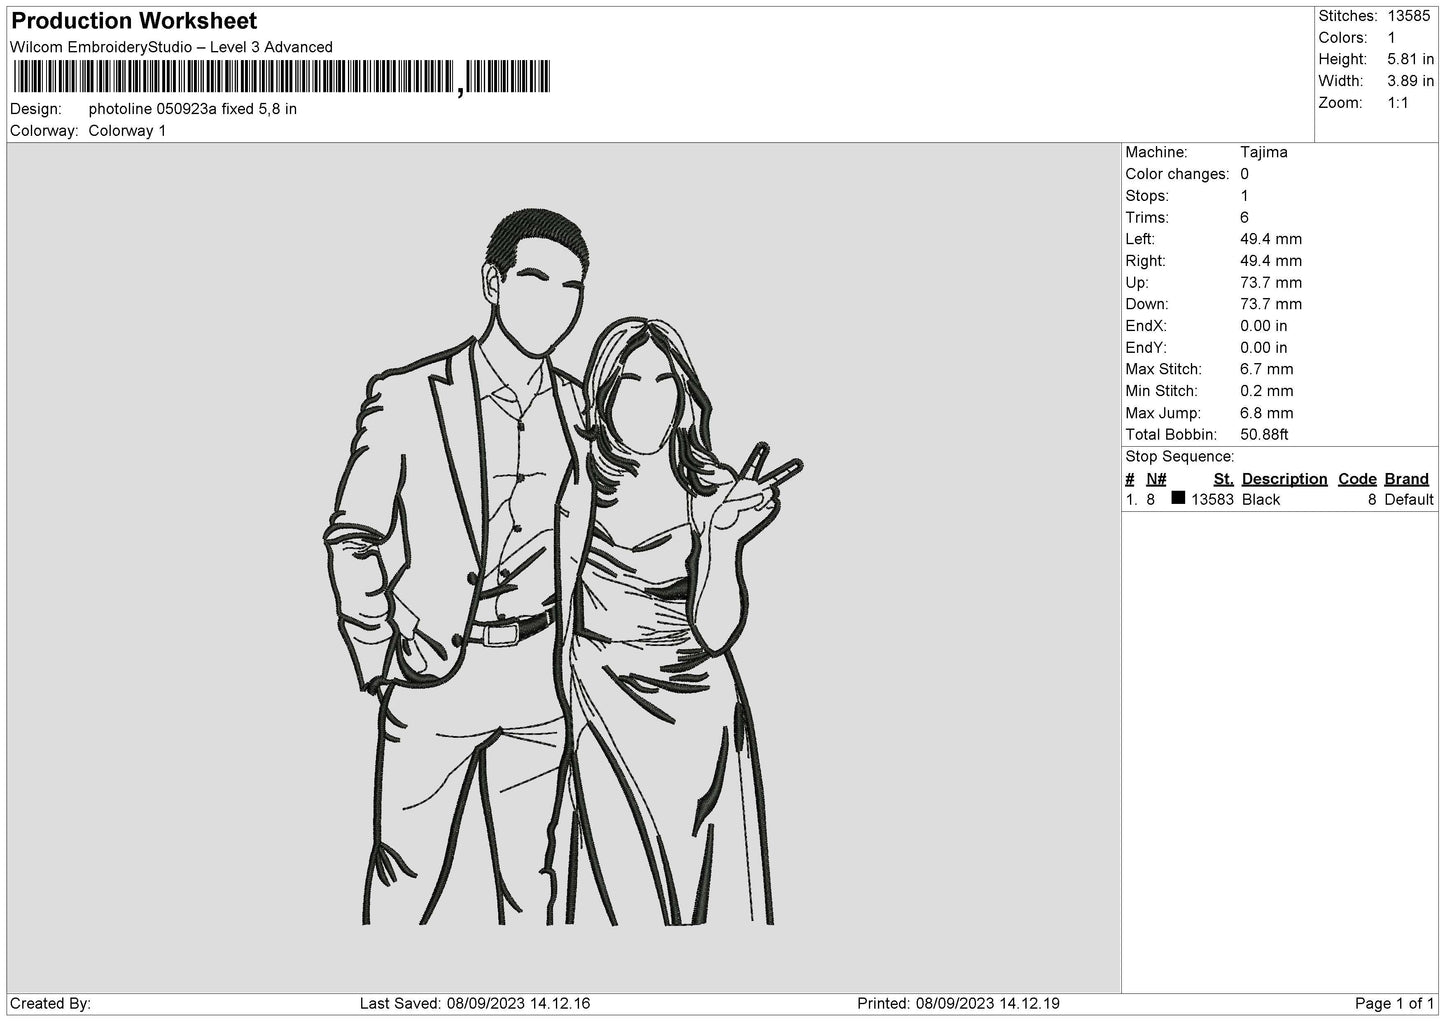Click the 'Code' column header

[1357, 479]
